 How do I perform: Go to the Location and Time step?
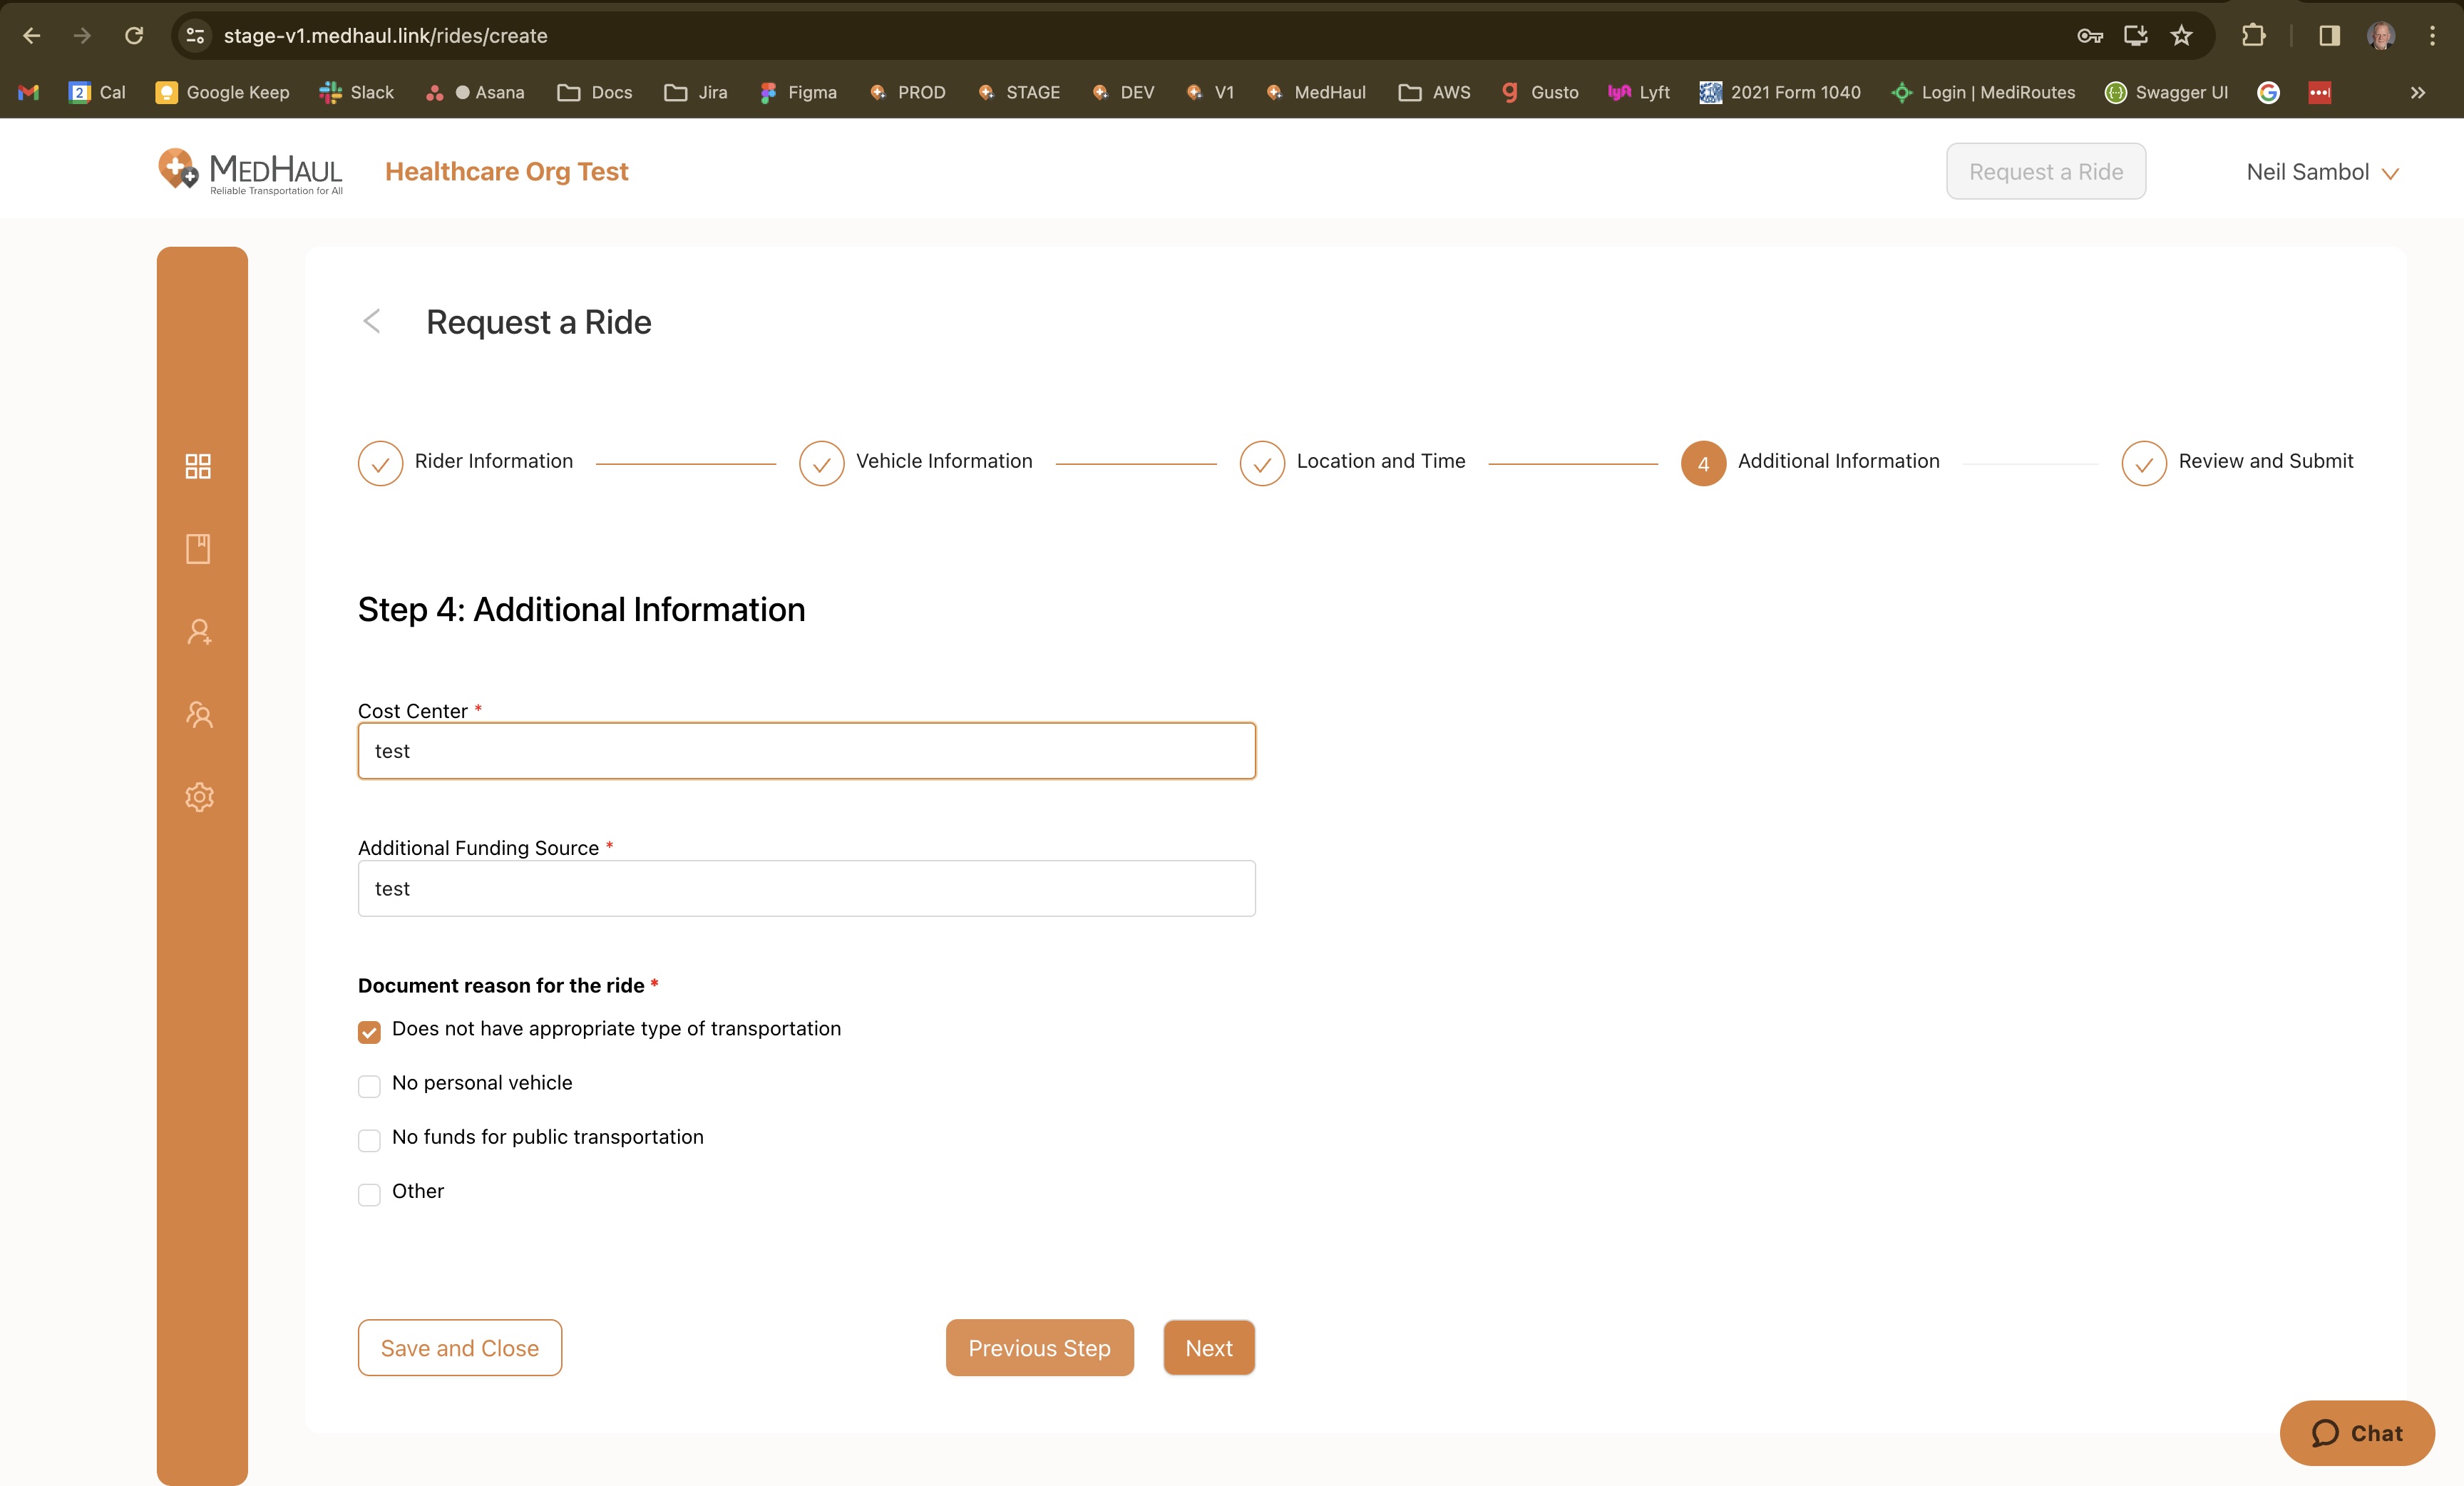point(1353,463)
